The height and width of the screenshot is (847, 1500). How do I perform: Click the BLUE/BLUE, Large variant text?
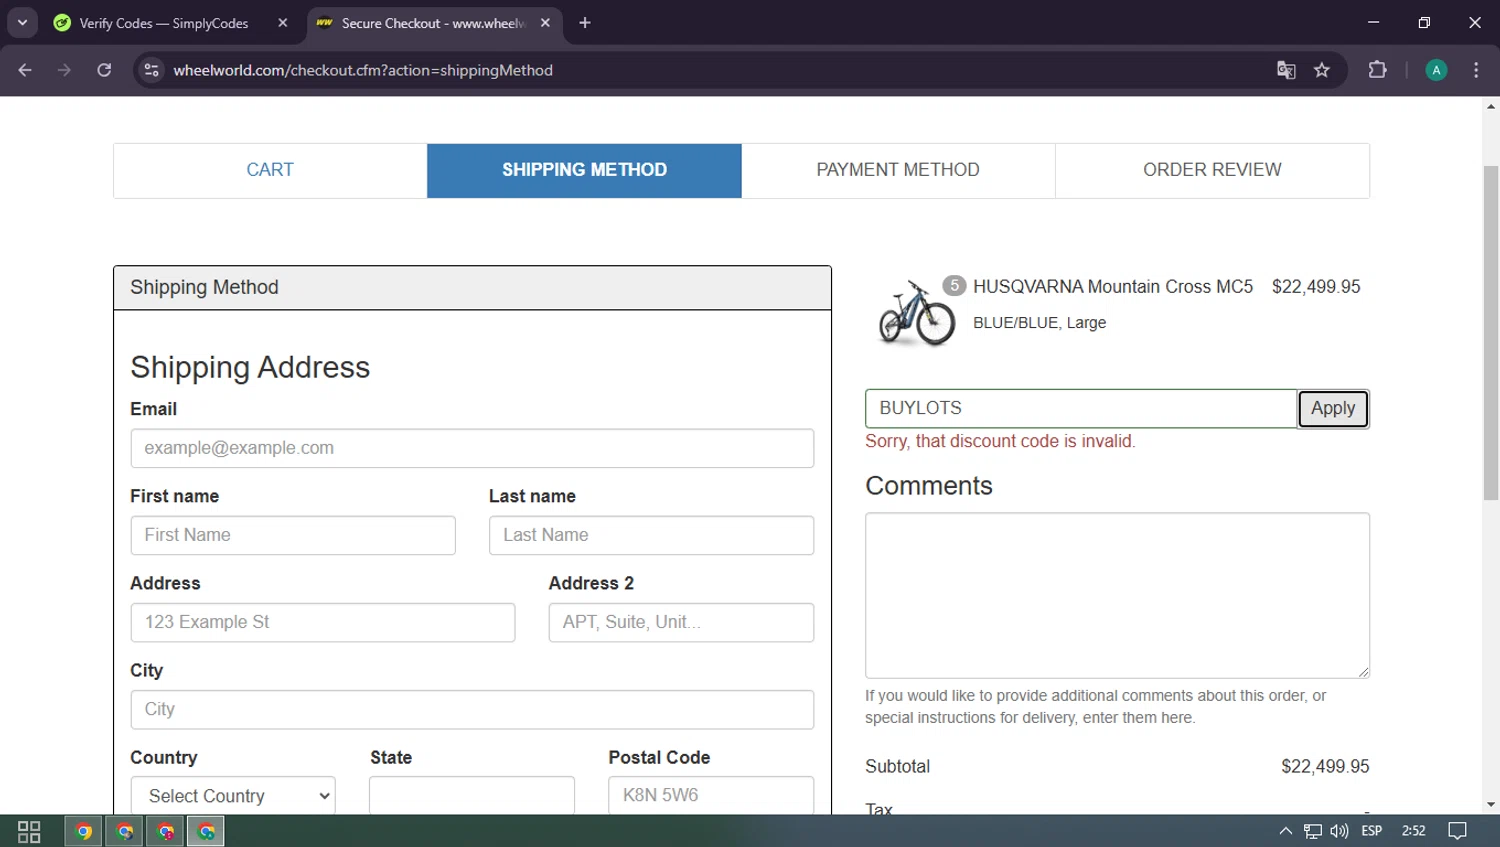(1039, 323)
